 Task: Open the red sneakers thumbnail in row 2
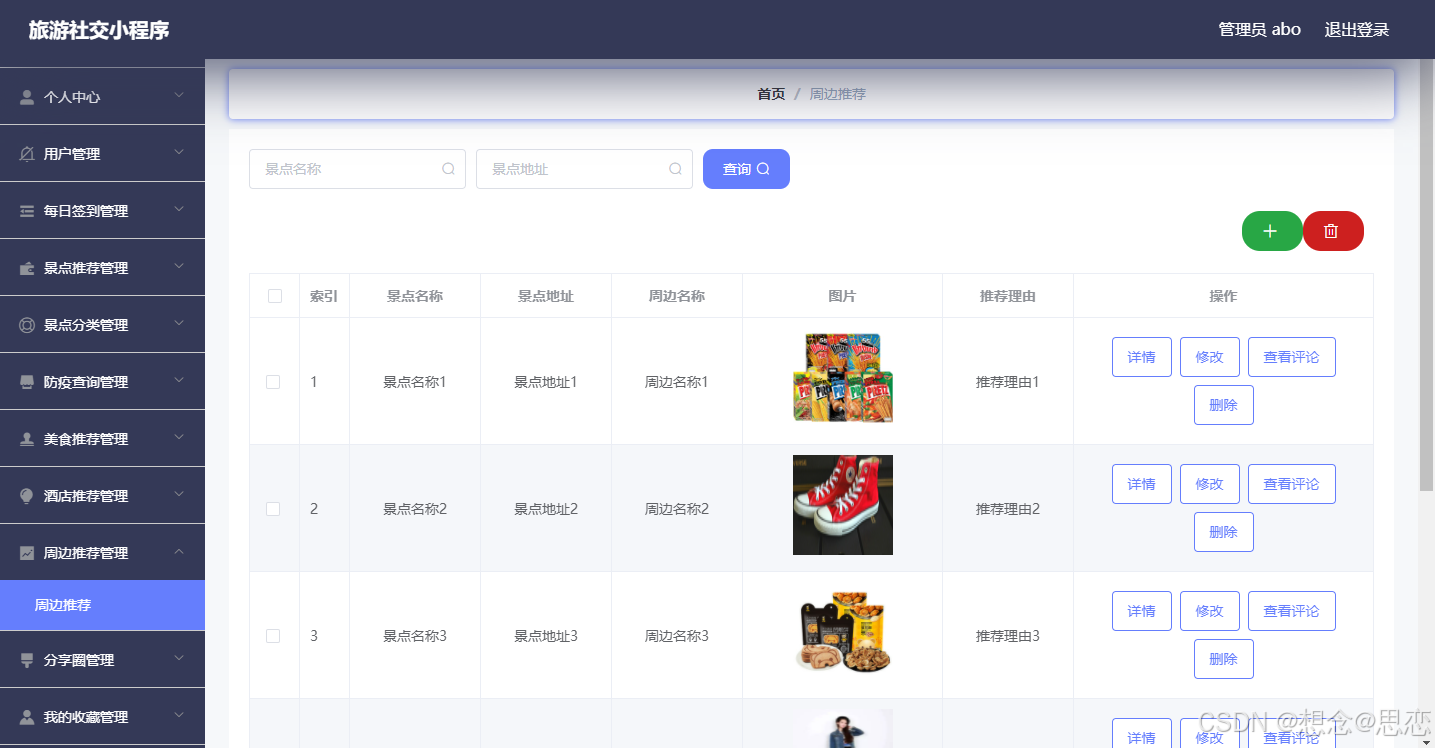843,505
